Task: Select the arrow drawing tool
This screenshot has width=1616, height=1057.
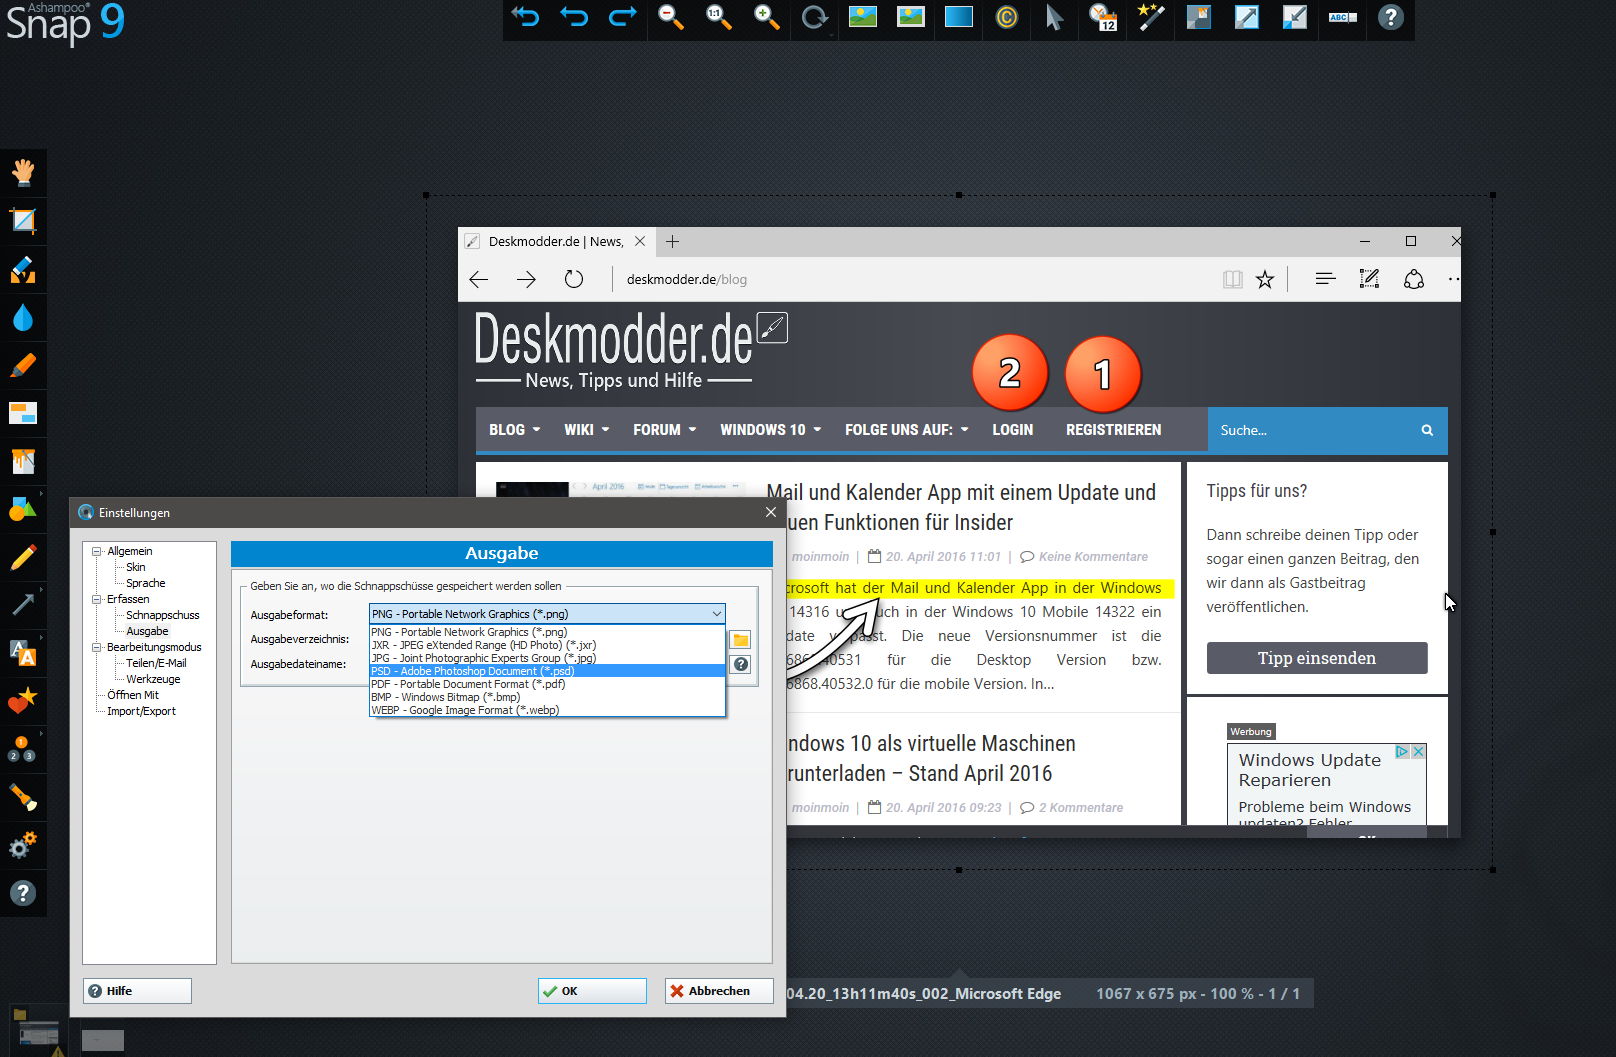Action: (x=23, y=604)
